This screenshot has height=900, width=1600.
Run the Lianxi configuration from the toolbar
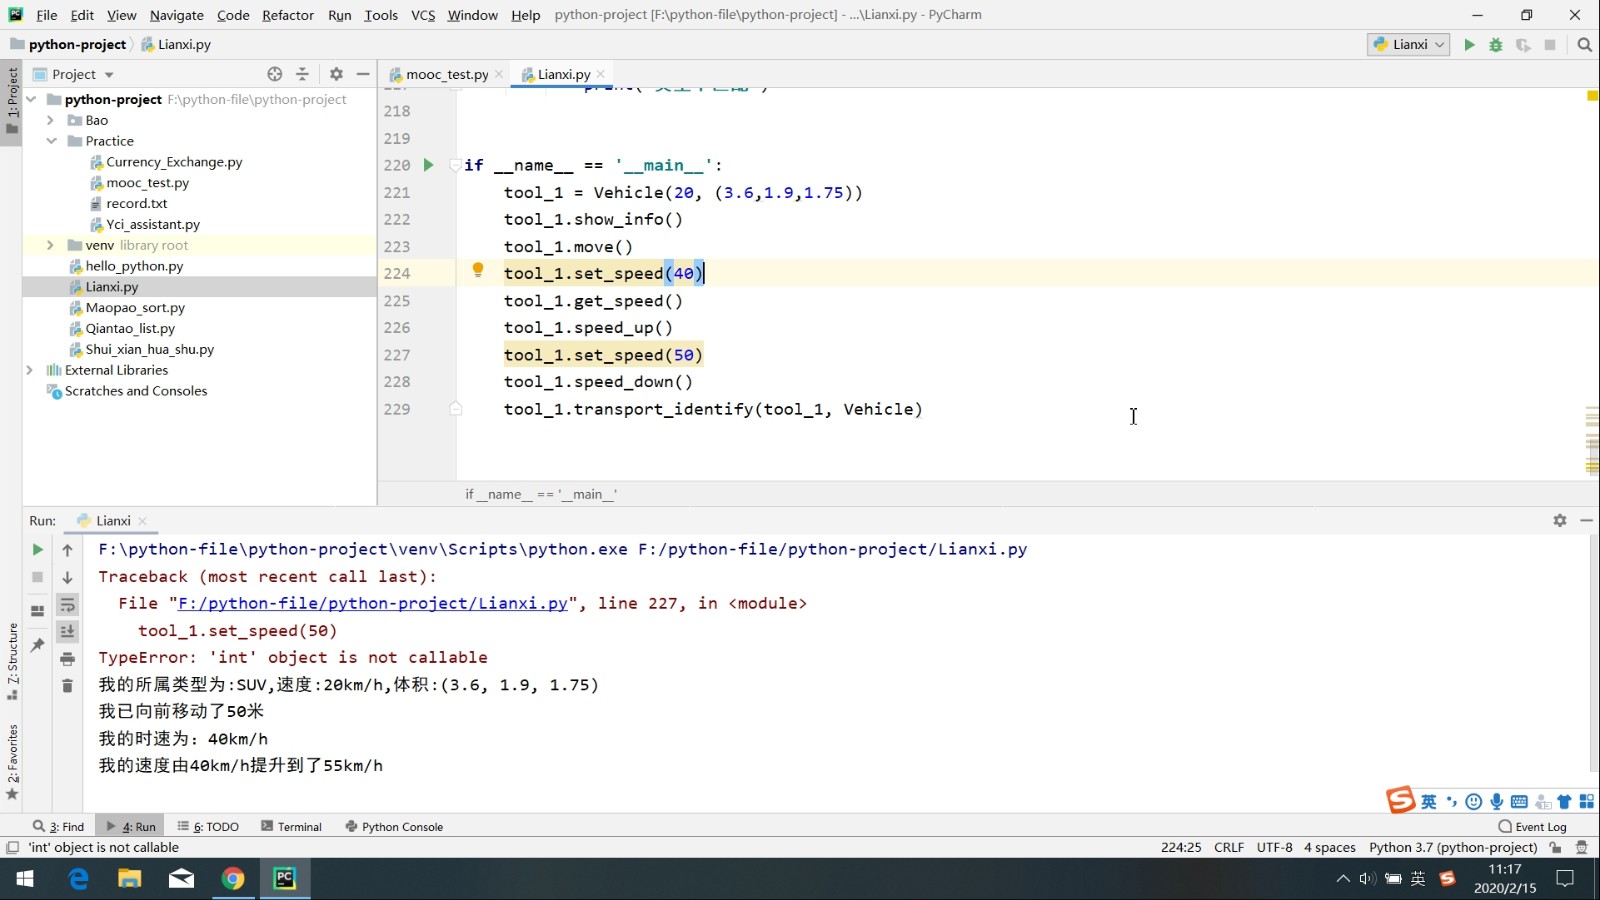tap(1469, 45)
